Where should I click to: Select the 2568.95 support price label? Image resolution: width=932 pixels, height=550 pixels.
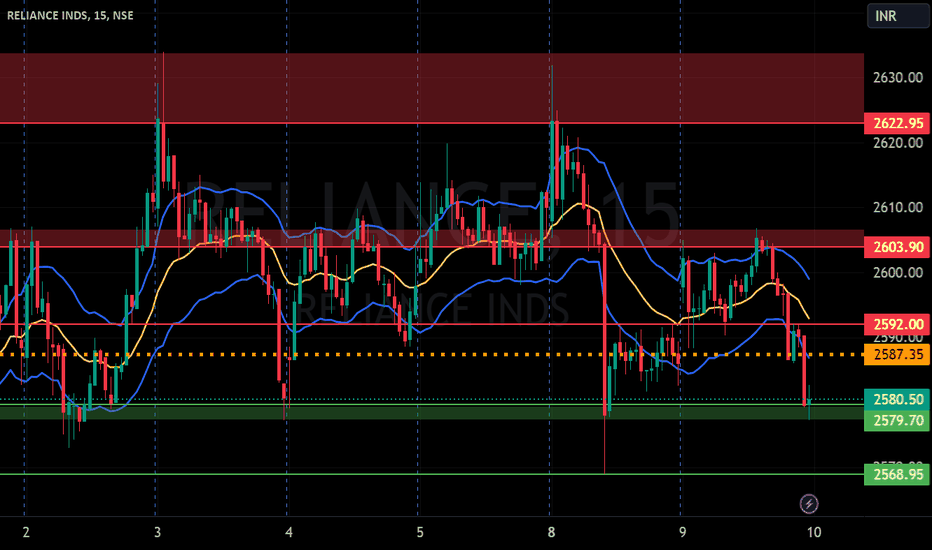pyautogui.click(x=897, y=474)
